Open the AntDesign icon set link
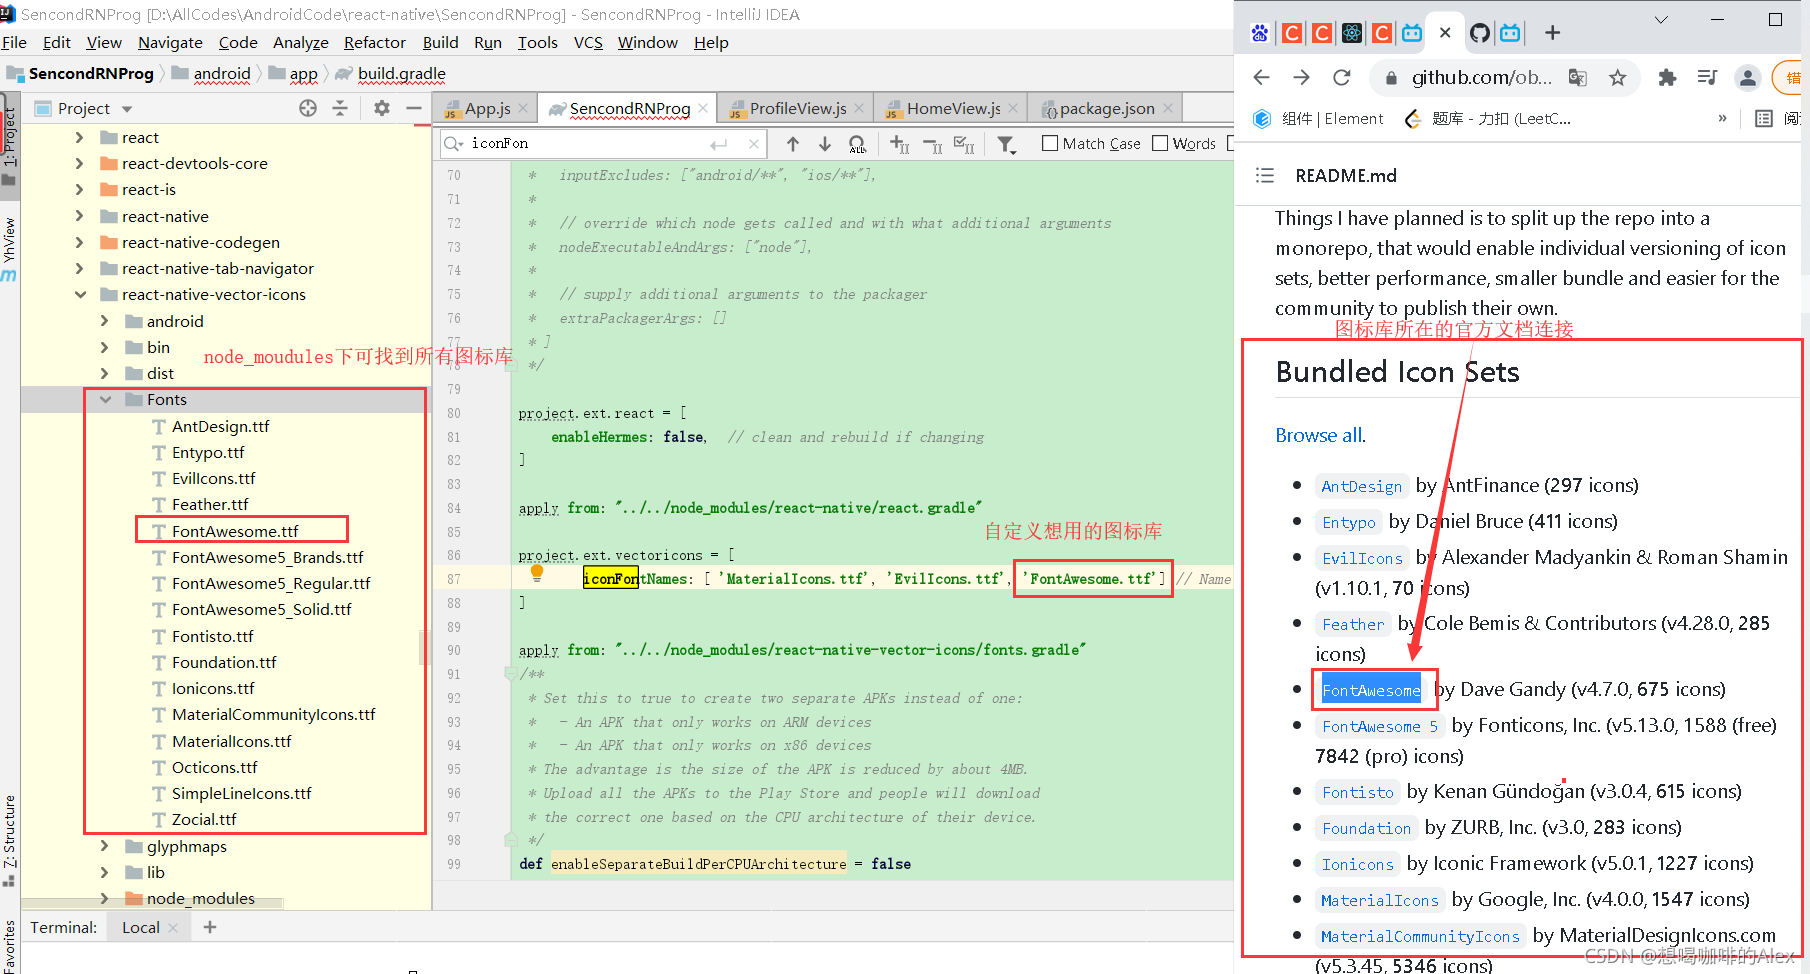 (x=1361, y=486)
